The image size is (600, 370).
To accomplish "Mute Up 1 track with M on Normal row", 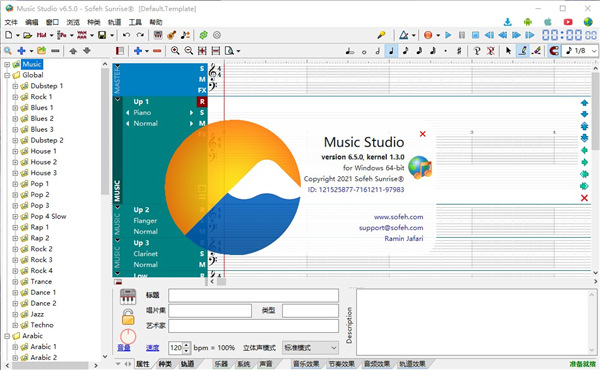I will point(202,123).
